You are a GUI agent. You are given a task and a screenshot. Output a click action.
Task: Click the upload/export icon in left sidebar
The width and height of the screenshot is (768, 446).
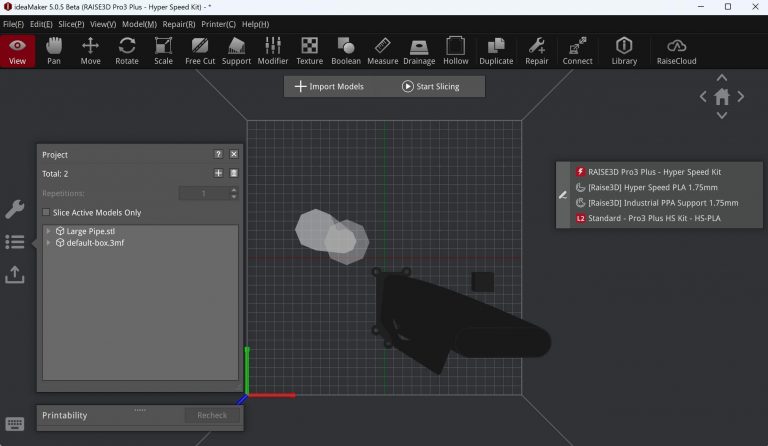[15, 275]
